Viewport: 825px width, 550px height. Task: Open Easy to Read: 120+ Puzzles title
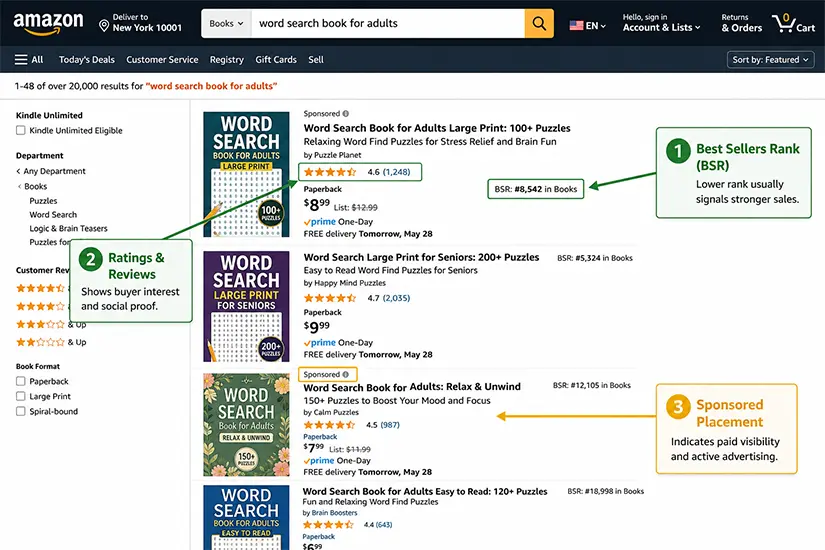coord(425,491)
